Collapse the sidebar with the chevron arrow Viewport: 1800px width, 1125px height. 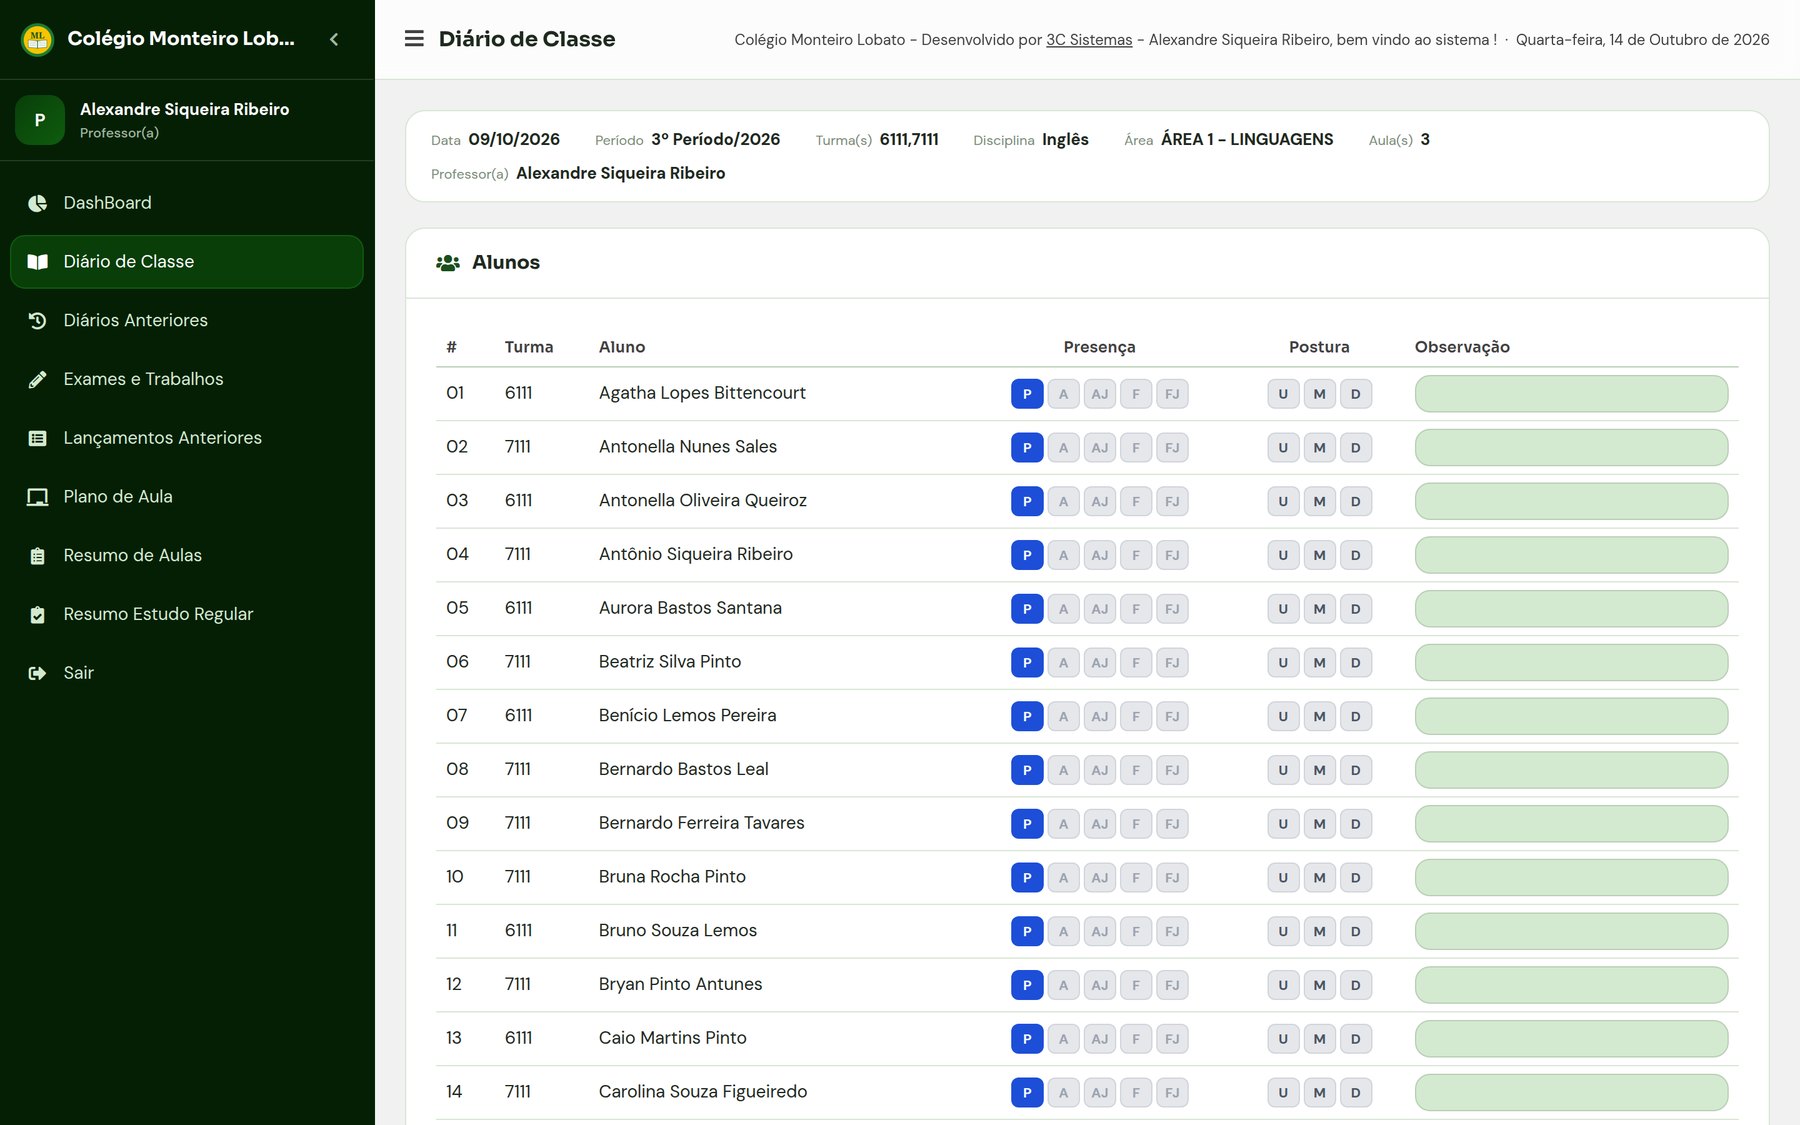[x=334, y=39]
